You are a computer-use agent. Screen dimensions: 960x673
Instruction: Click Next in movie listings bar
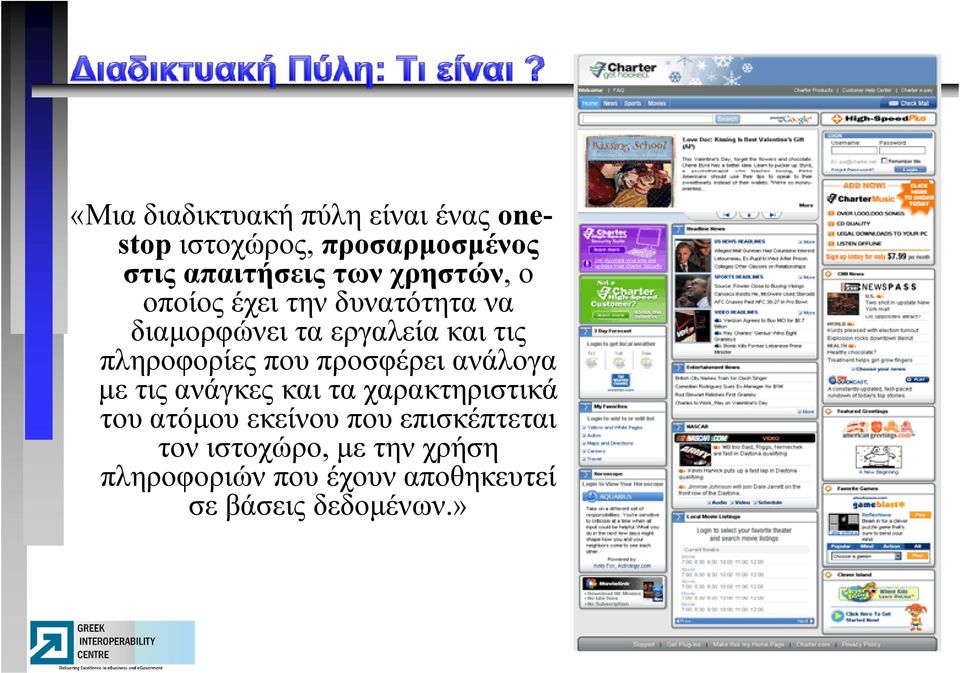pyautogui.click(x=806, y=621)
